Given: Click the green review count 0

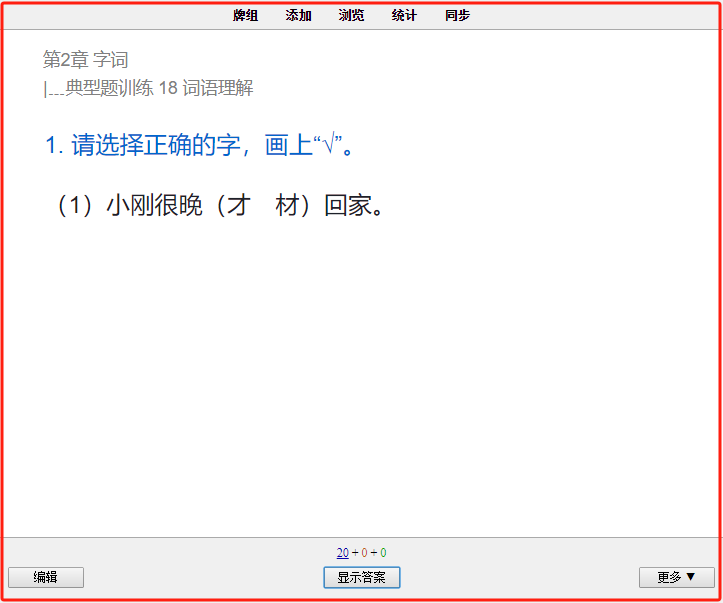Looking at the screenshot, I should 383,552.
